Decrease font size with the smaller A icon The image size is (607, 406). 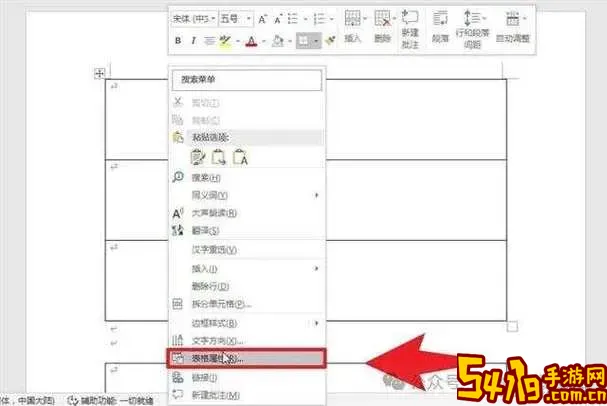(278, 19)
